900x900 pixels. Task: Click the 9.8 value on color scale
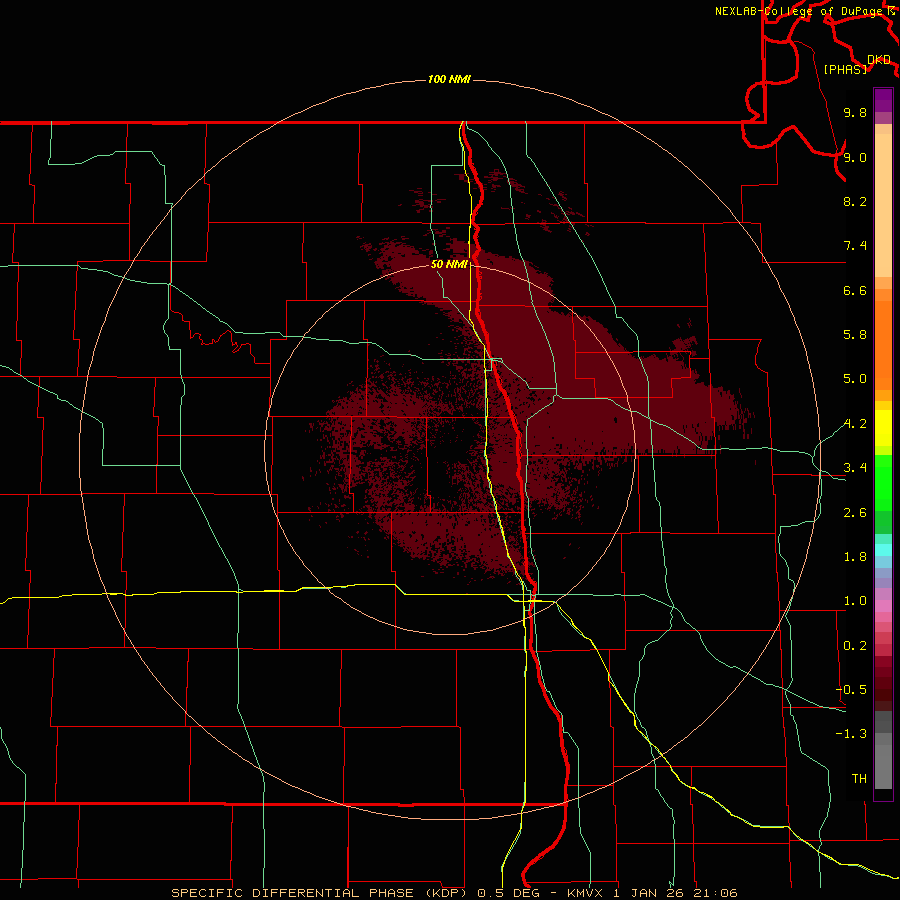click(855, 112)
